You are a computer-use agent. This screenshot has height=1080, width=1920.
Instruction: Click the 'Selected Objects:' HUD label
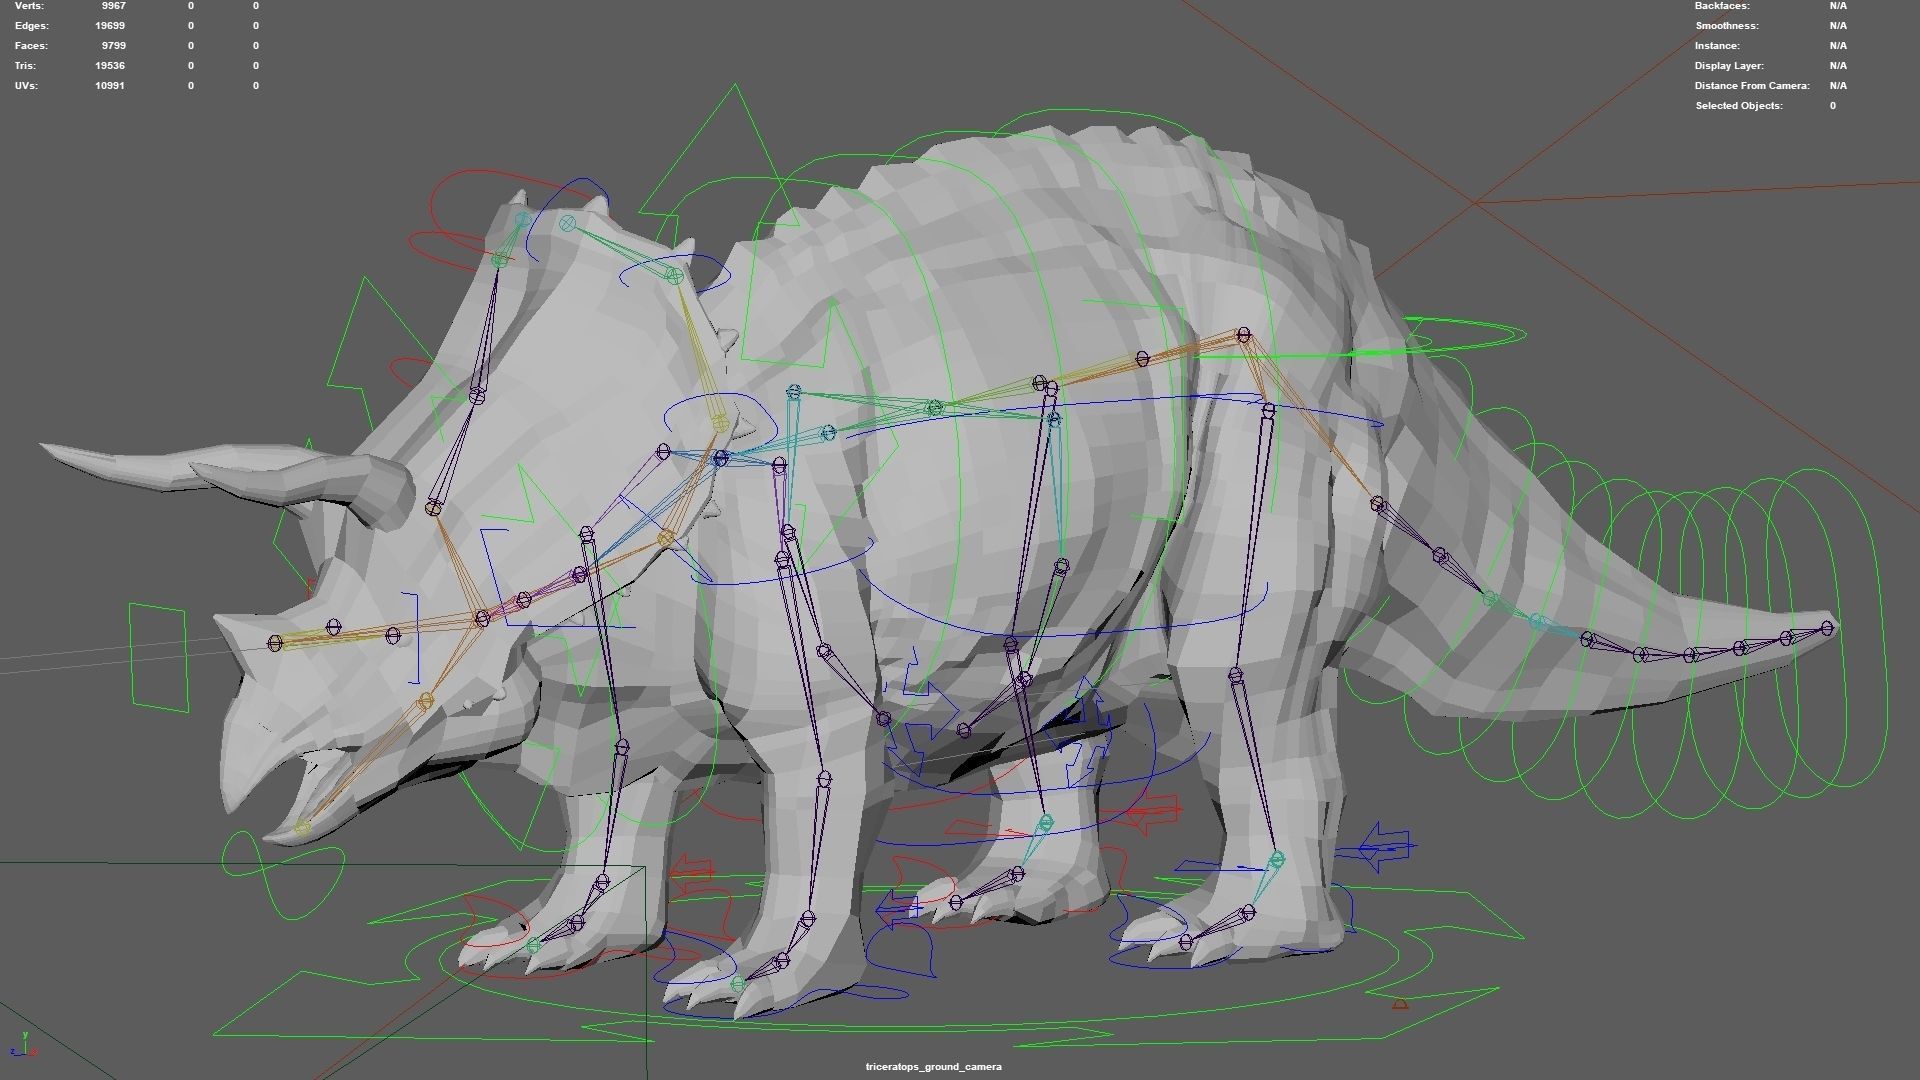pyautogui.click(x=1739, y=106)
